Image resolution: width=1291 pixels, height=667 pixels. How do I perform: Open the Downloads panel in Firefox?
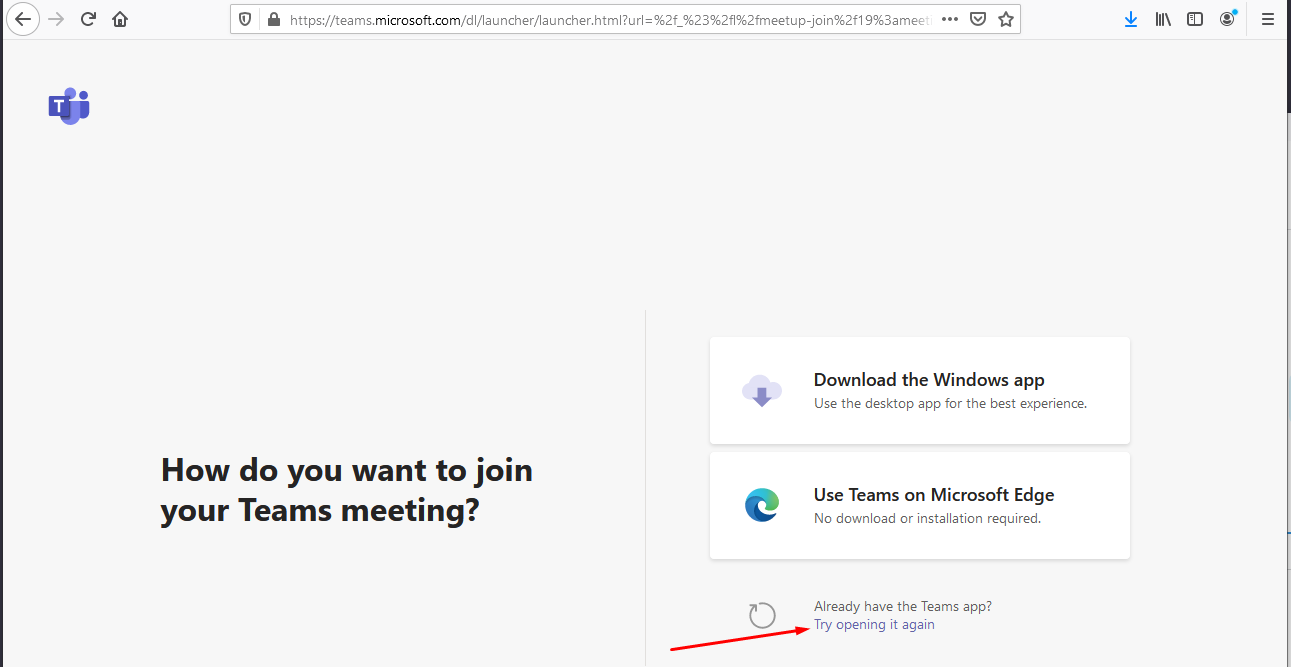[x=1130, y=18]
